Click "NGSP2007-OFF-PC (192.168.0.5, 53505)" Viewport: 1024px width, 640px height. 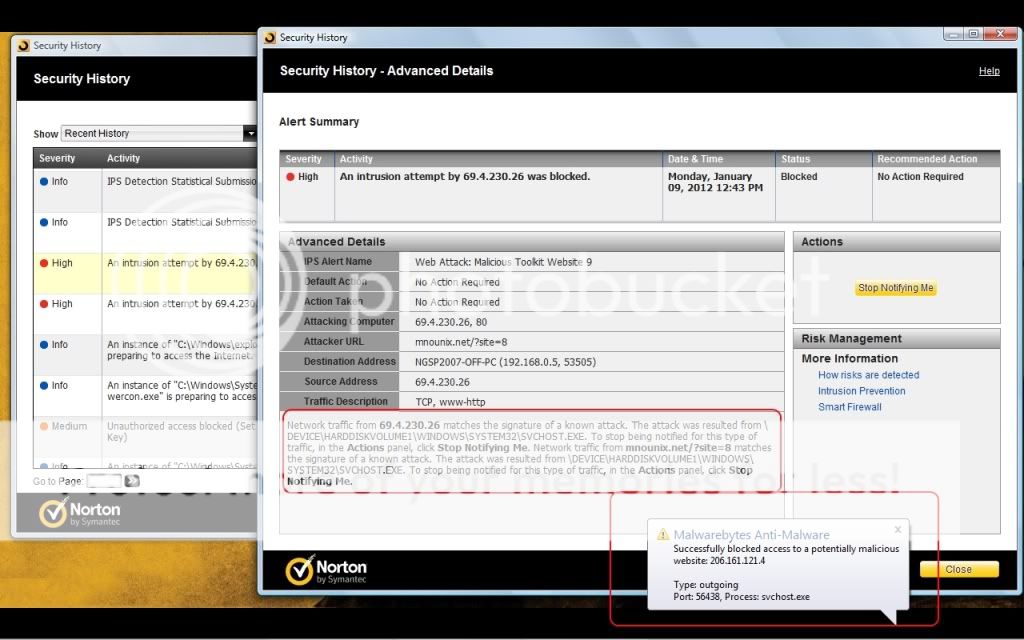[505, 362]
